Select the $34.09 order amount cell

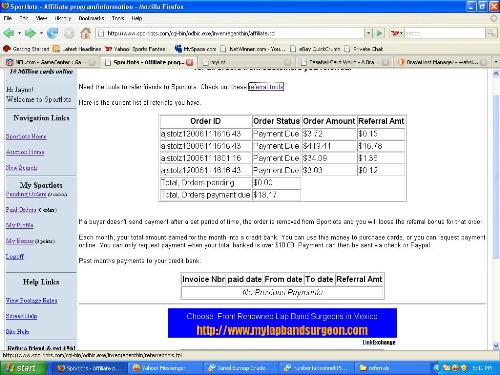pos(329,158)
